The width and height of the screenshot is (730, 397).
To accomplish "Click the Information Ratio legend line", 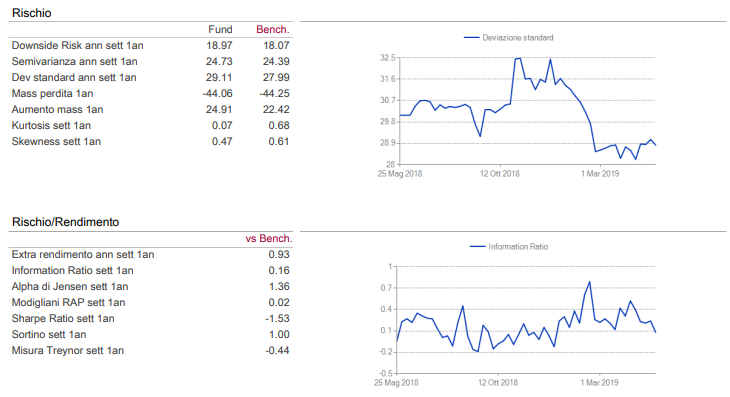I will [x=478, y=247].
